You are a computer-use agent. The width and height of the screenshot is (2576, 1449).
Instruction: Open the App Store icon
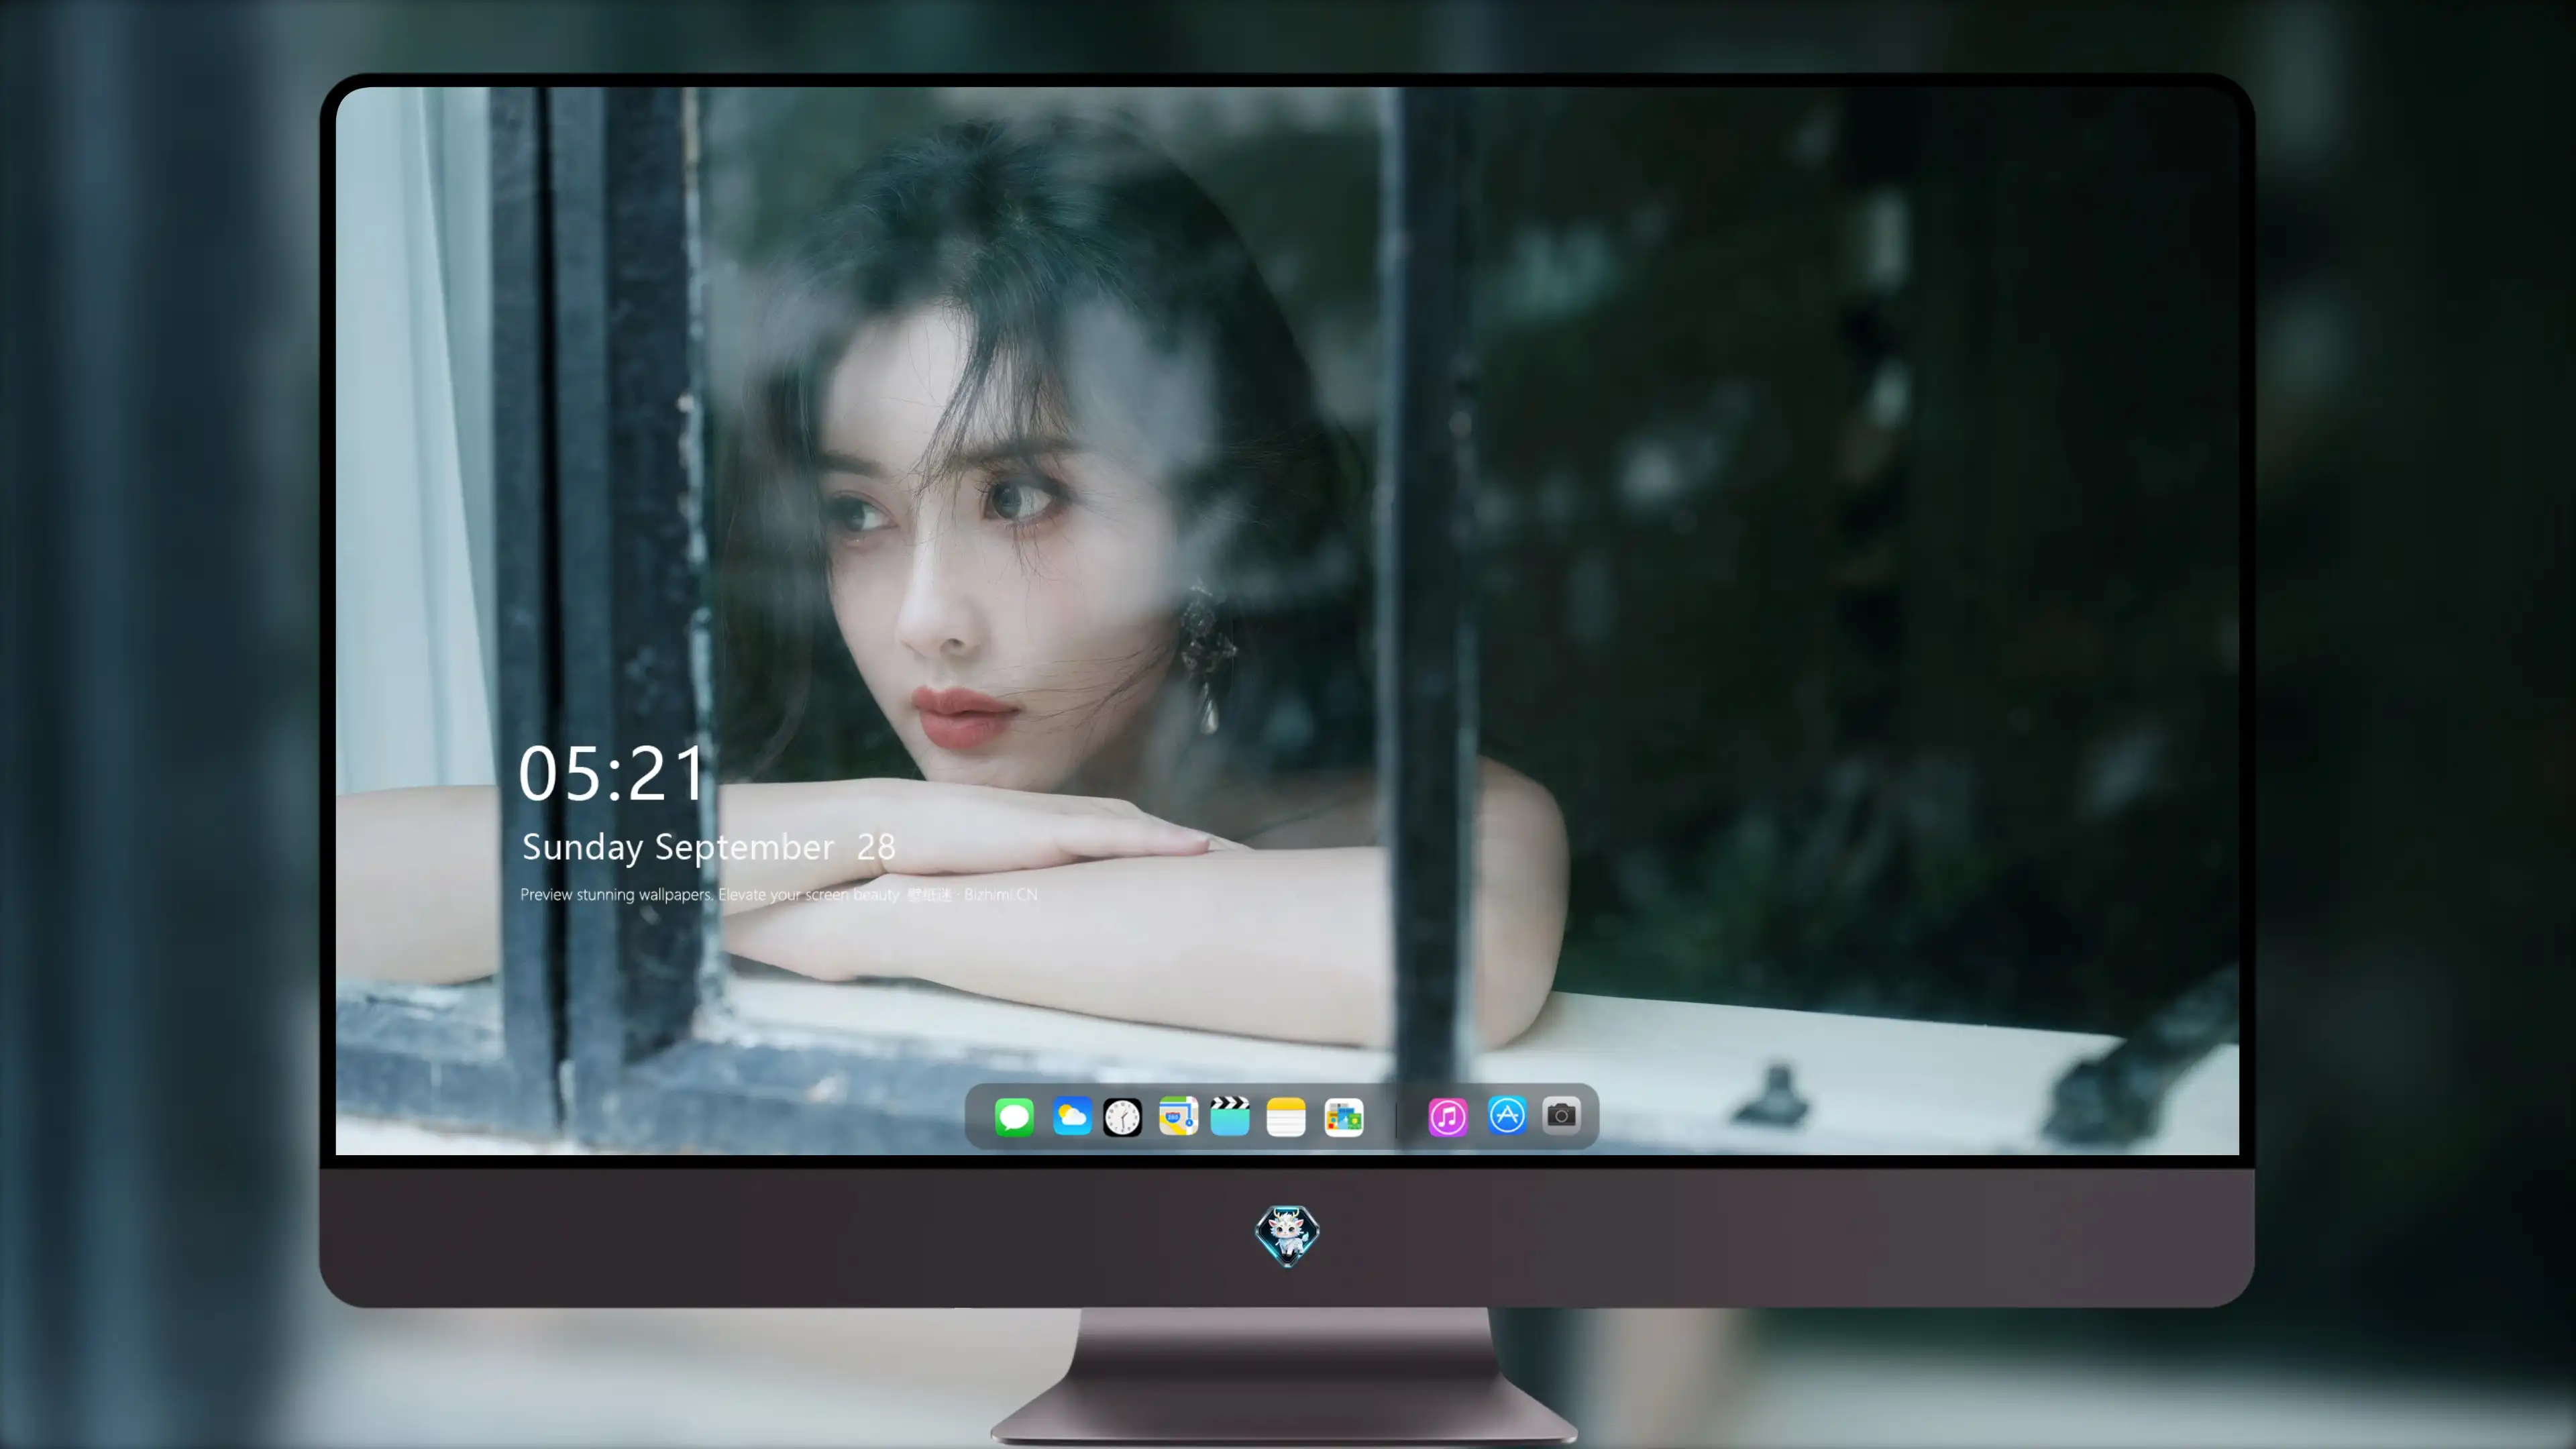pyautogui.click(x=1507, y=1114)
